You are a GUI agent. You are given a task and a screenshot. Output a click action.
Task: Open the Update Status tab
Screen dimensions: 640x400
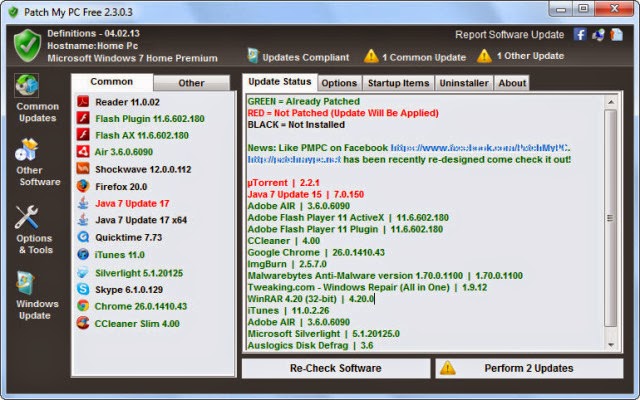pos(280,82)
